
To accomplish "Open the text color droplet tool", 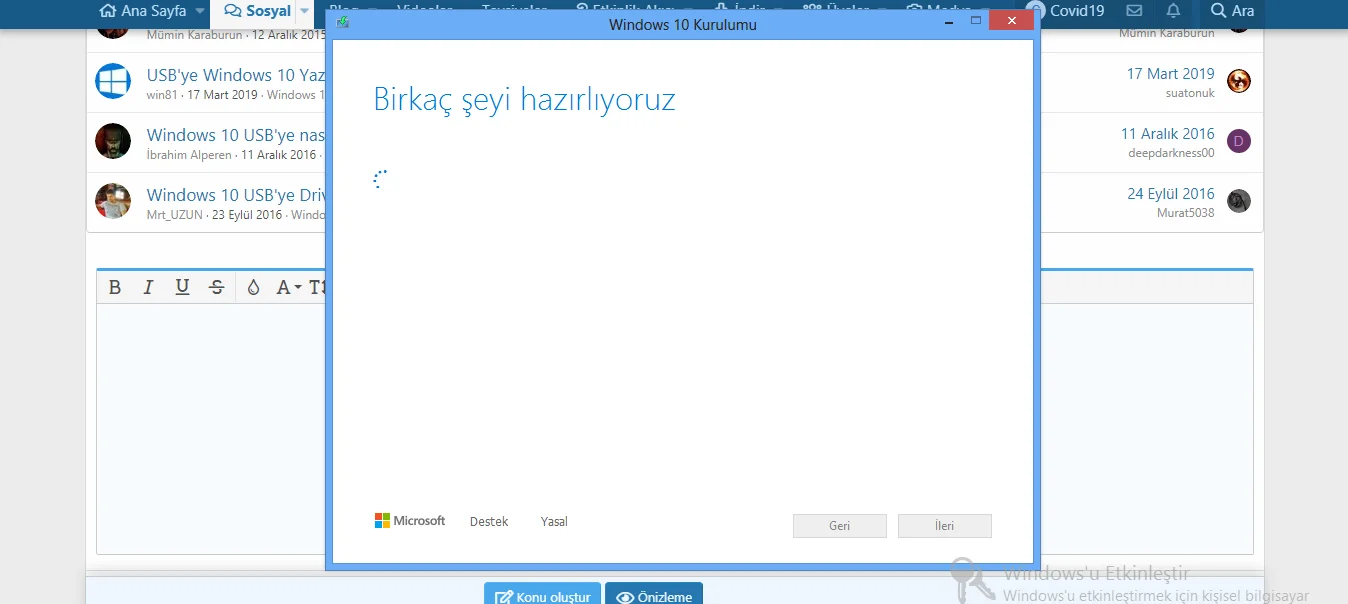I will [253, 288].
